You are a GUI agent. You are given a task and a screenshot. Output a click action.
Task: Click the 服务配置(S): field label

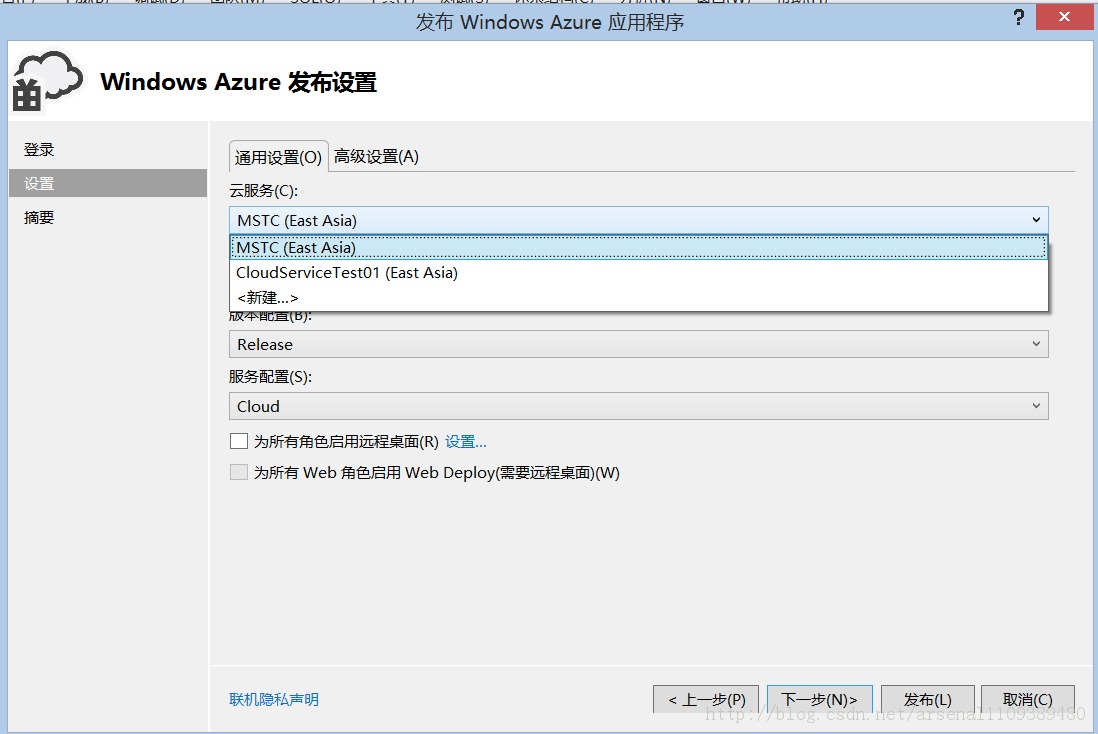270,377
